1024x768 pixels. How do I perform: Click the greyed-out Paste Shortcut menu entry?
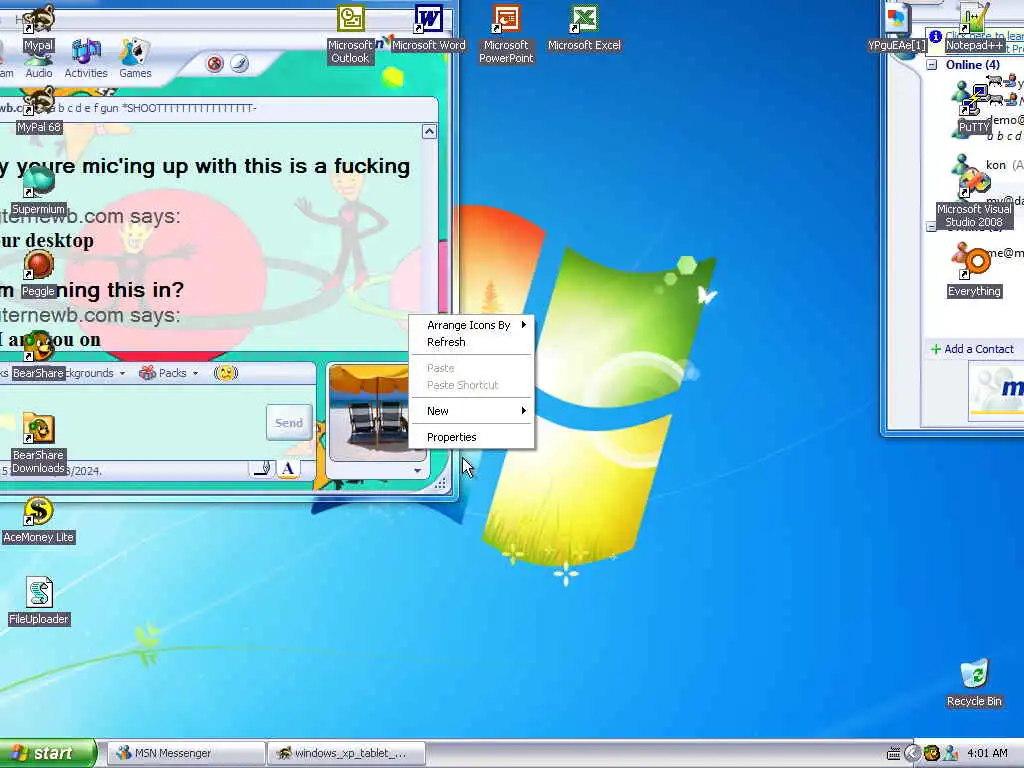coord(472,385)
